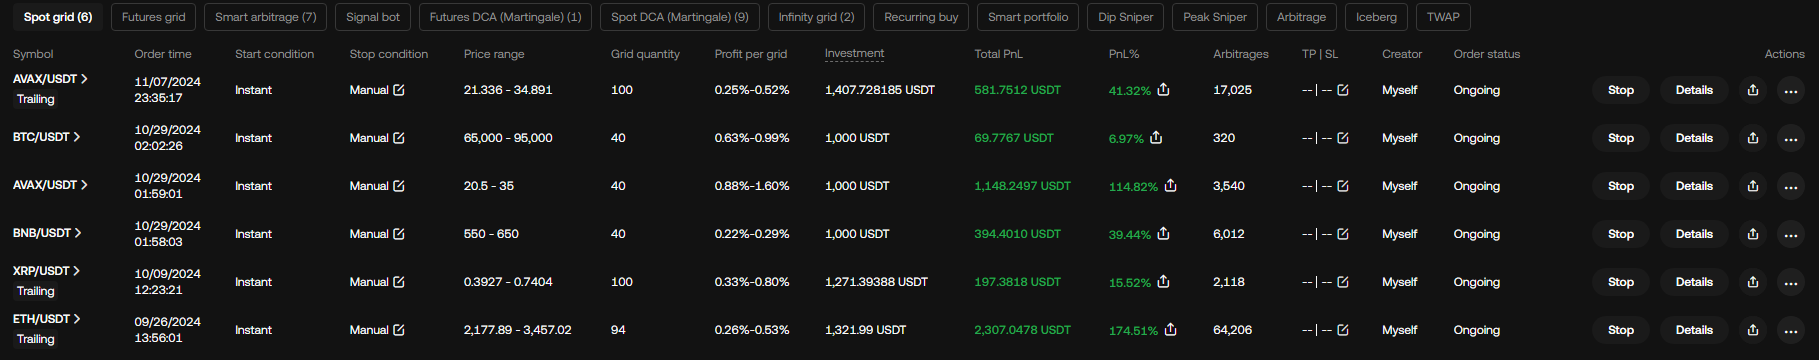This screenshot has width=1819, height=360.
Task: Open more options for XRP/USDT row
Action: [1791, 282]
